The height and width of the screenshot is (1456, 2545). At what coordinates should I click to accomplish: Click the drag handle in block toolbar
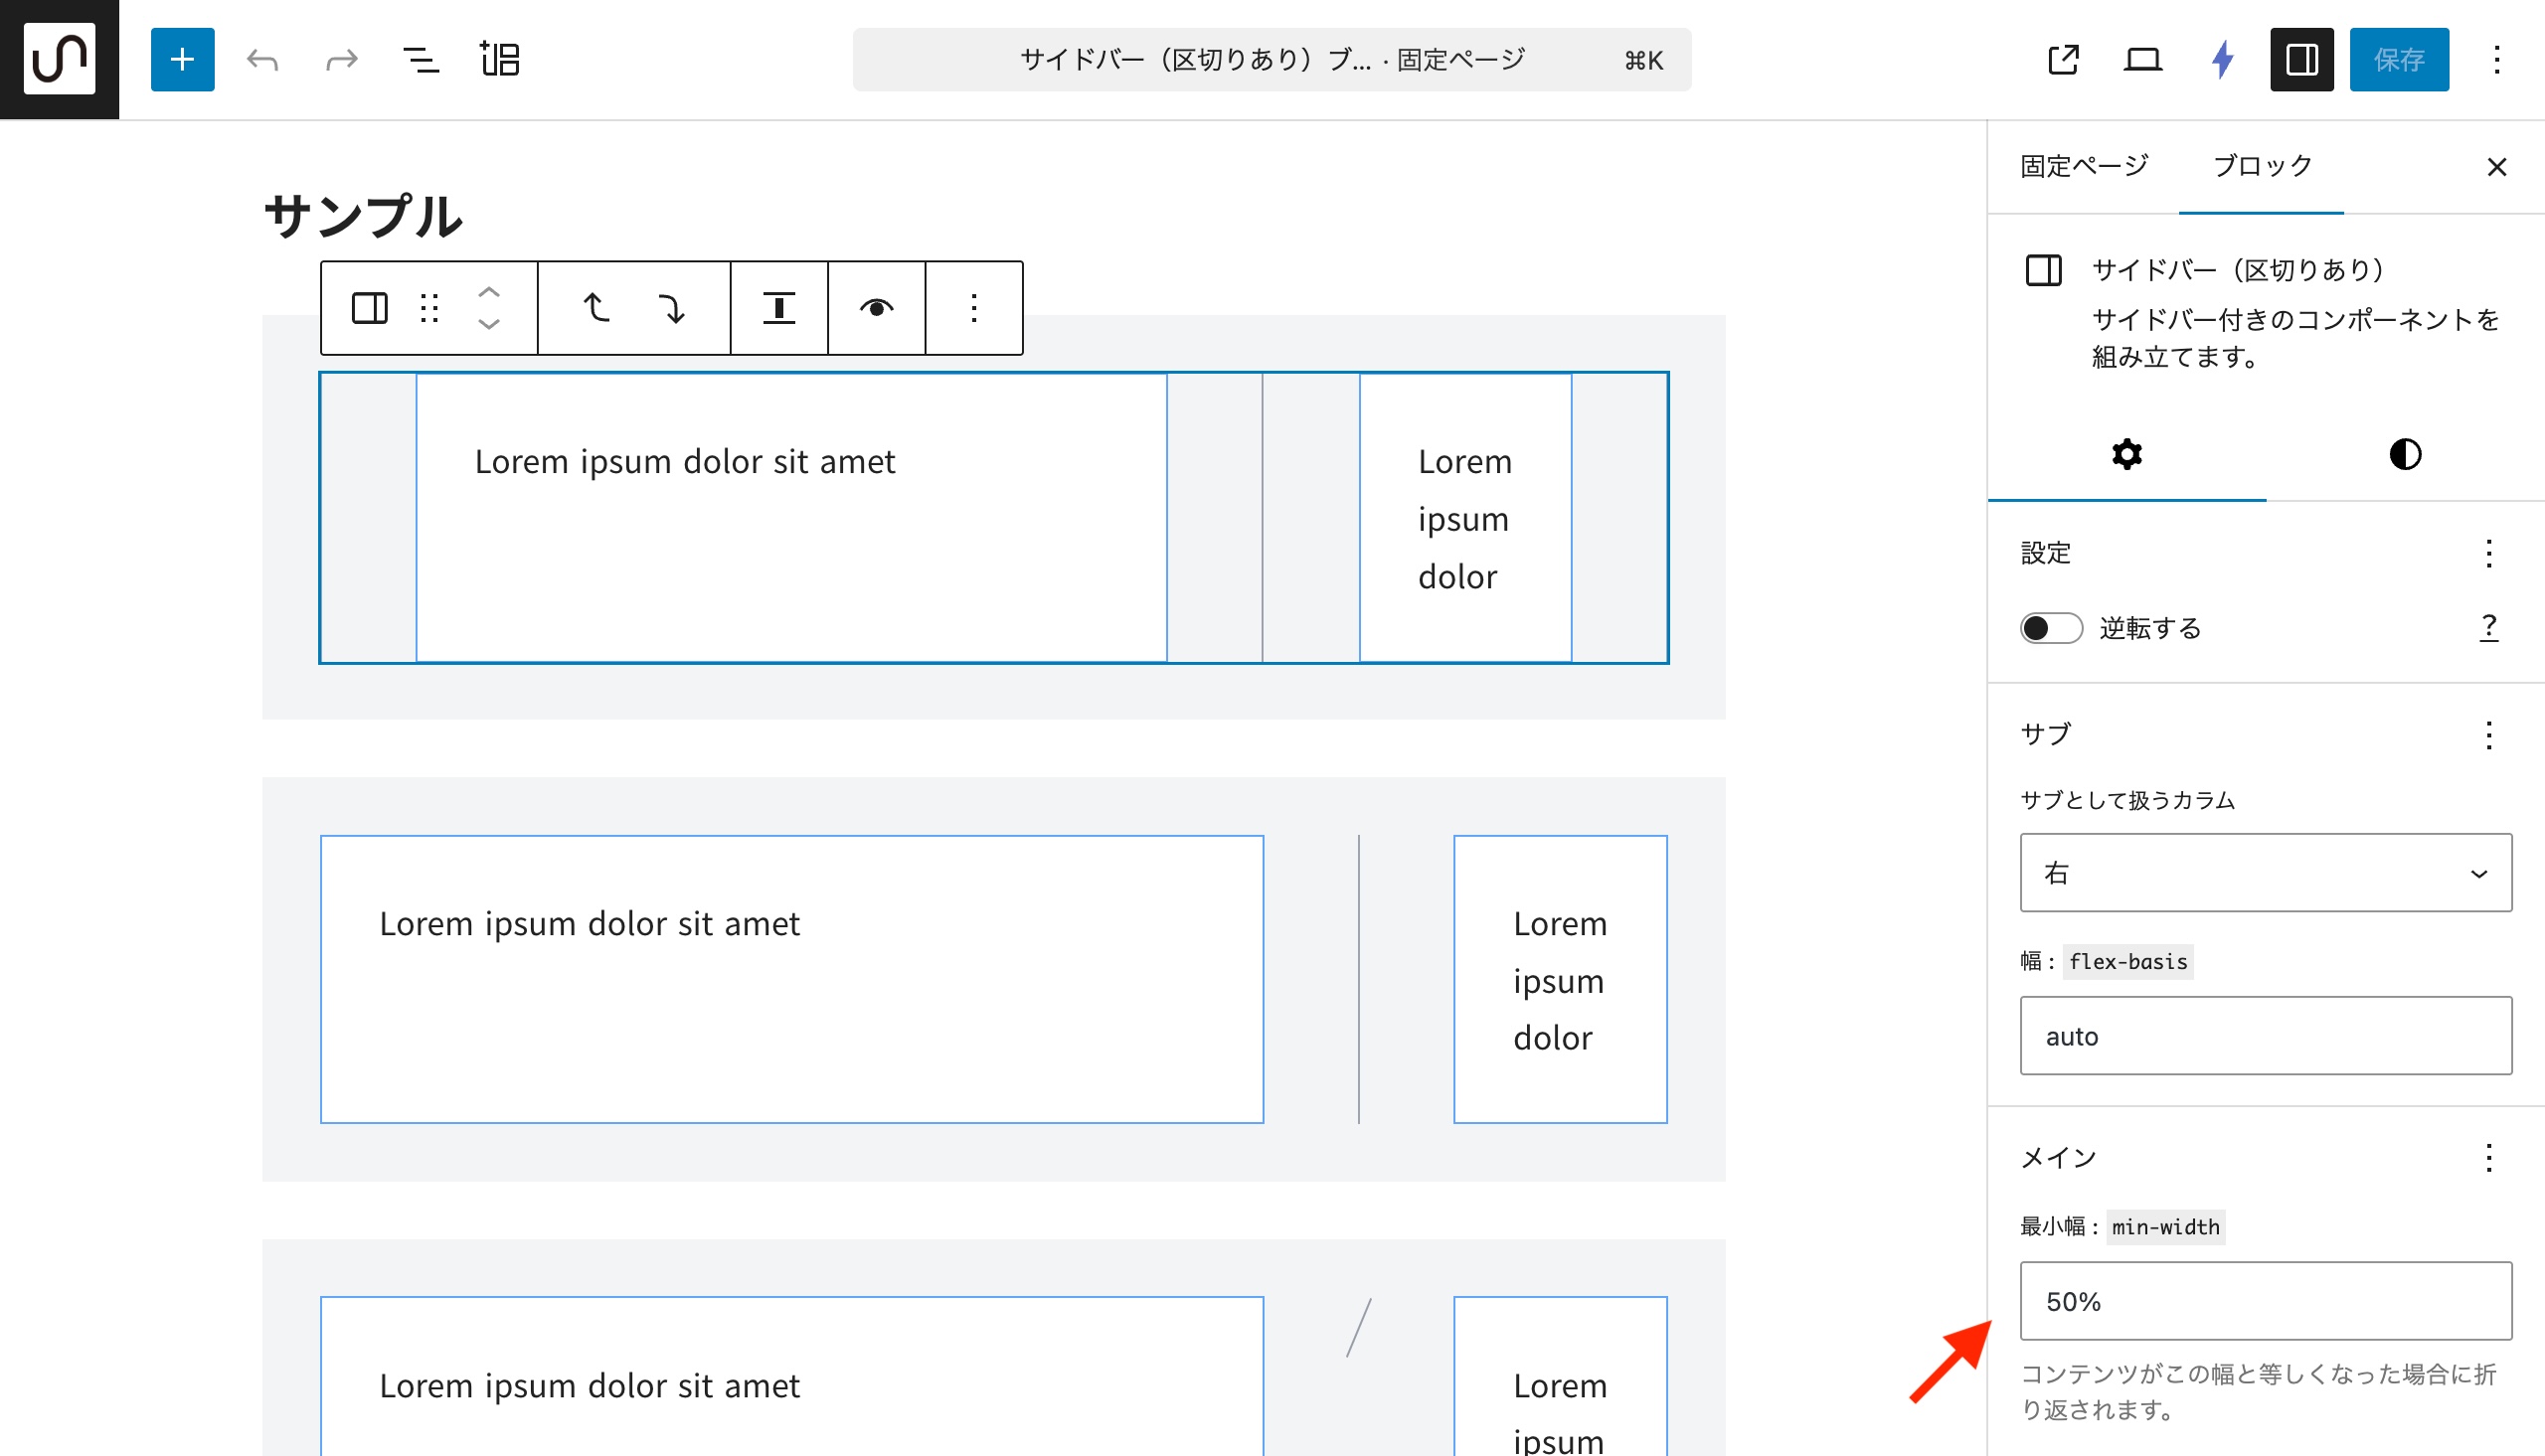click(430, 308)
